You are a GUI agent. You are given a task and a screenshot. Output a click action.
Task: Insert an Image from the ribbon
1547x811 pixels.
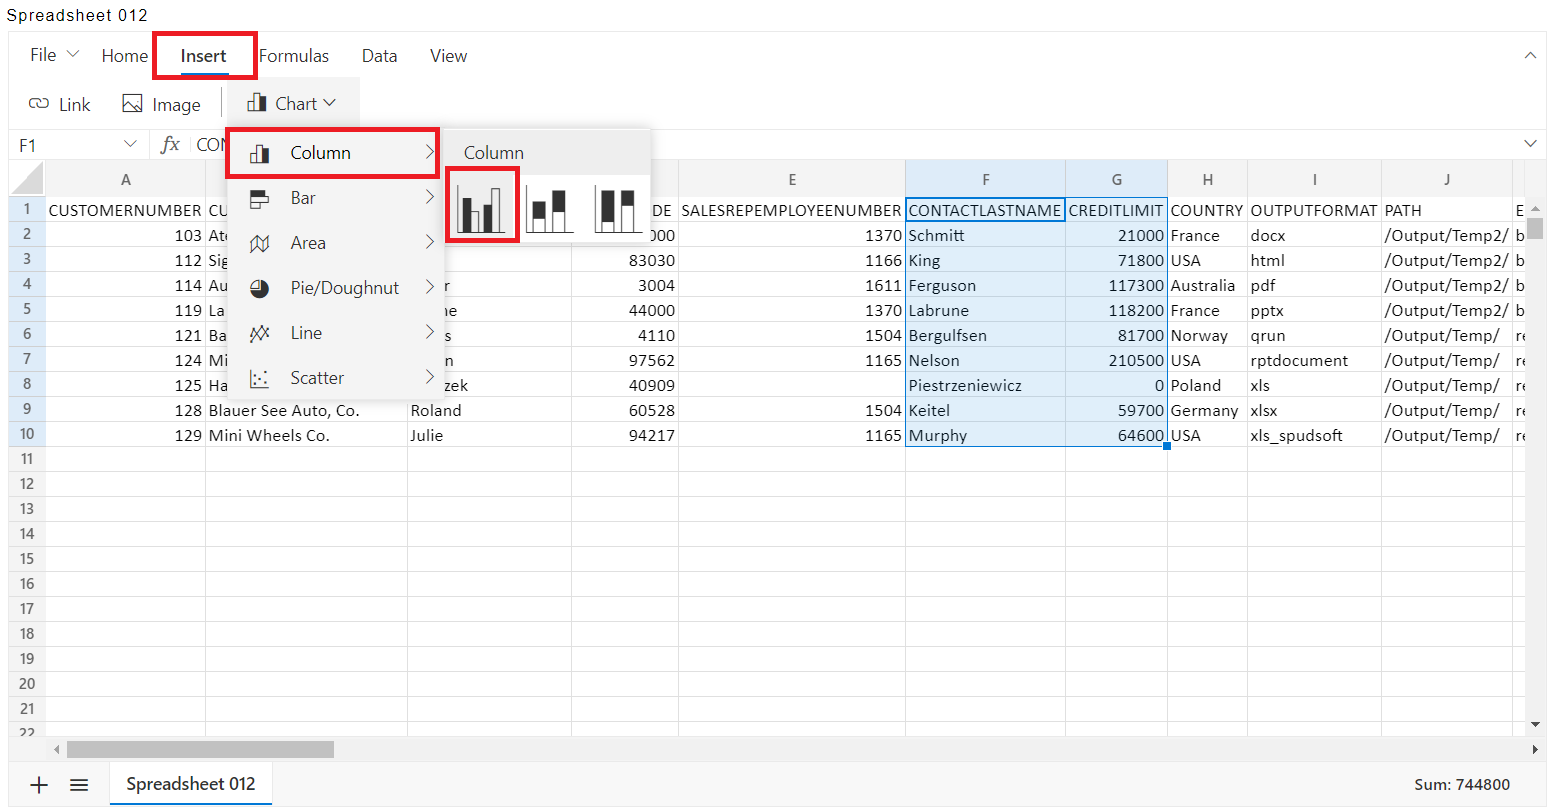(161, 104)
